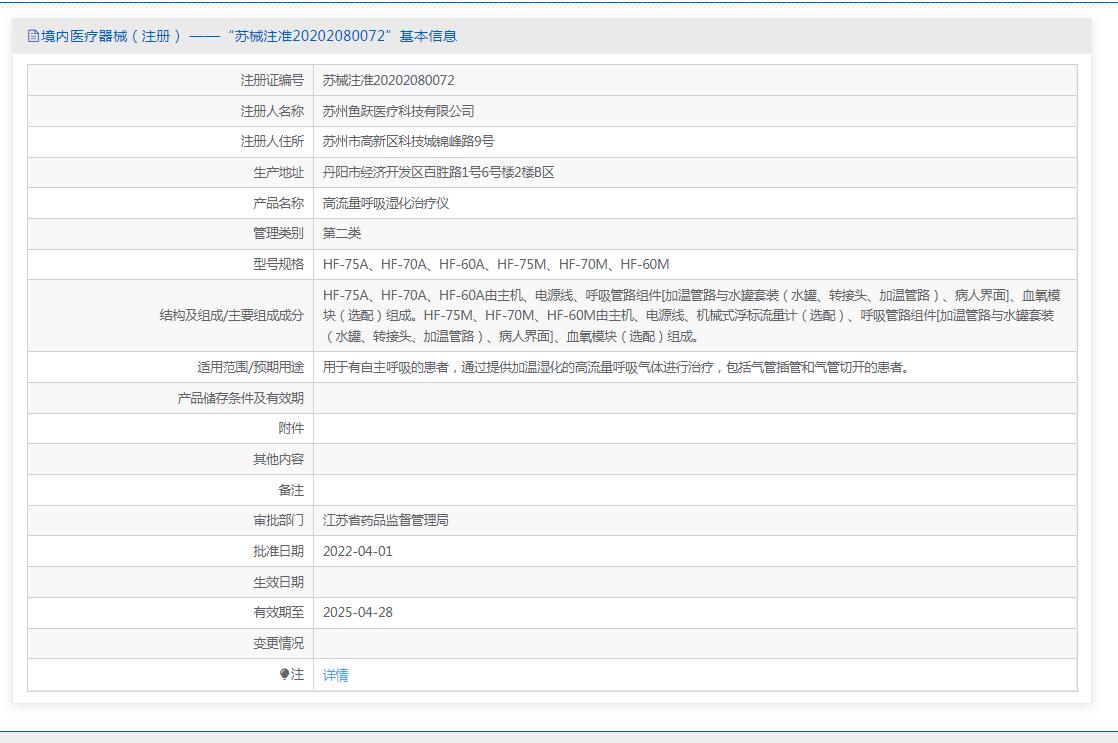The height and width of the screenshot is (743, 1118).
Task: Select approval date 2022-04-01
Action: click(x=358, y=551)
